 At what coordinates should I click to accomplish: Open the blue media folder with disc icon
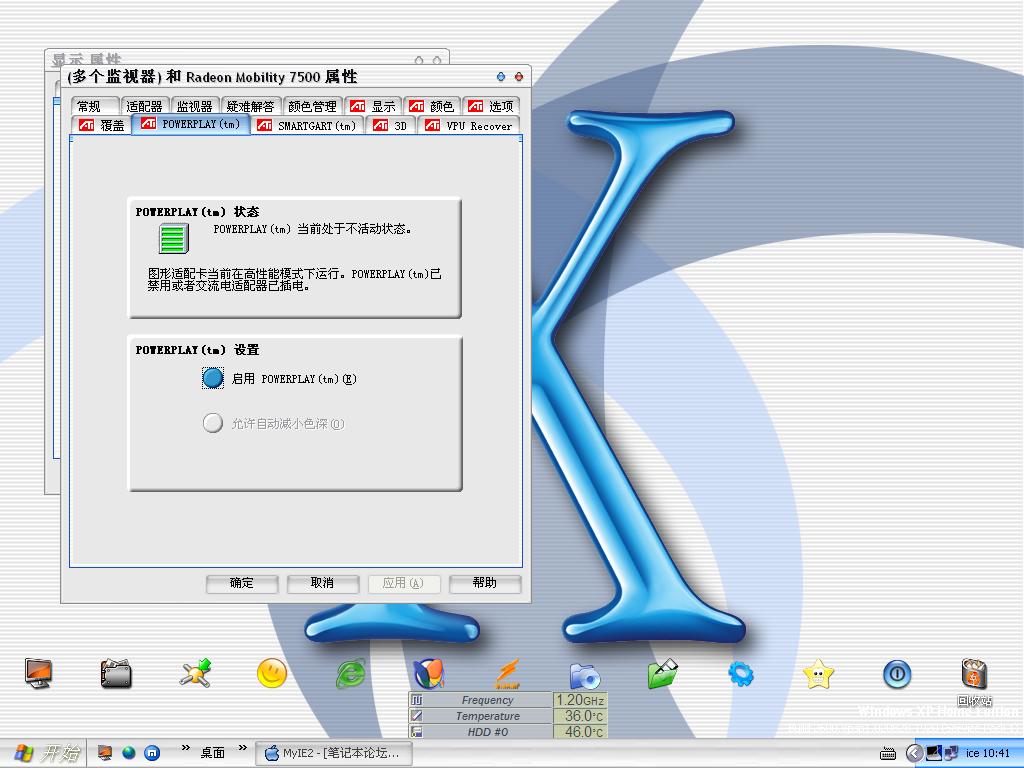[x=585, y=675]
